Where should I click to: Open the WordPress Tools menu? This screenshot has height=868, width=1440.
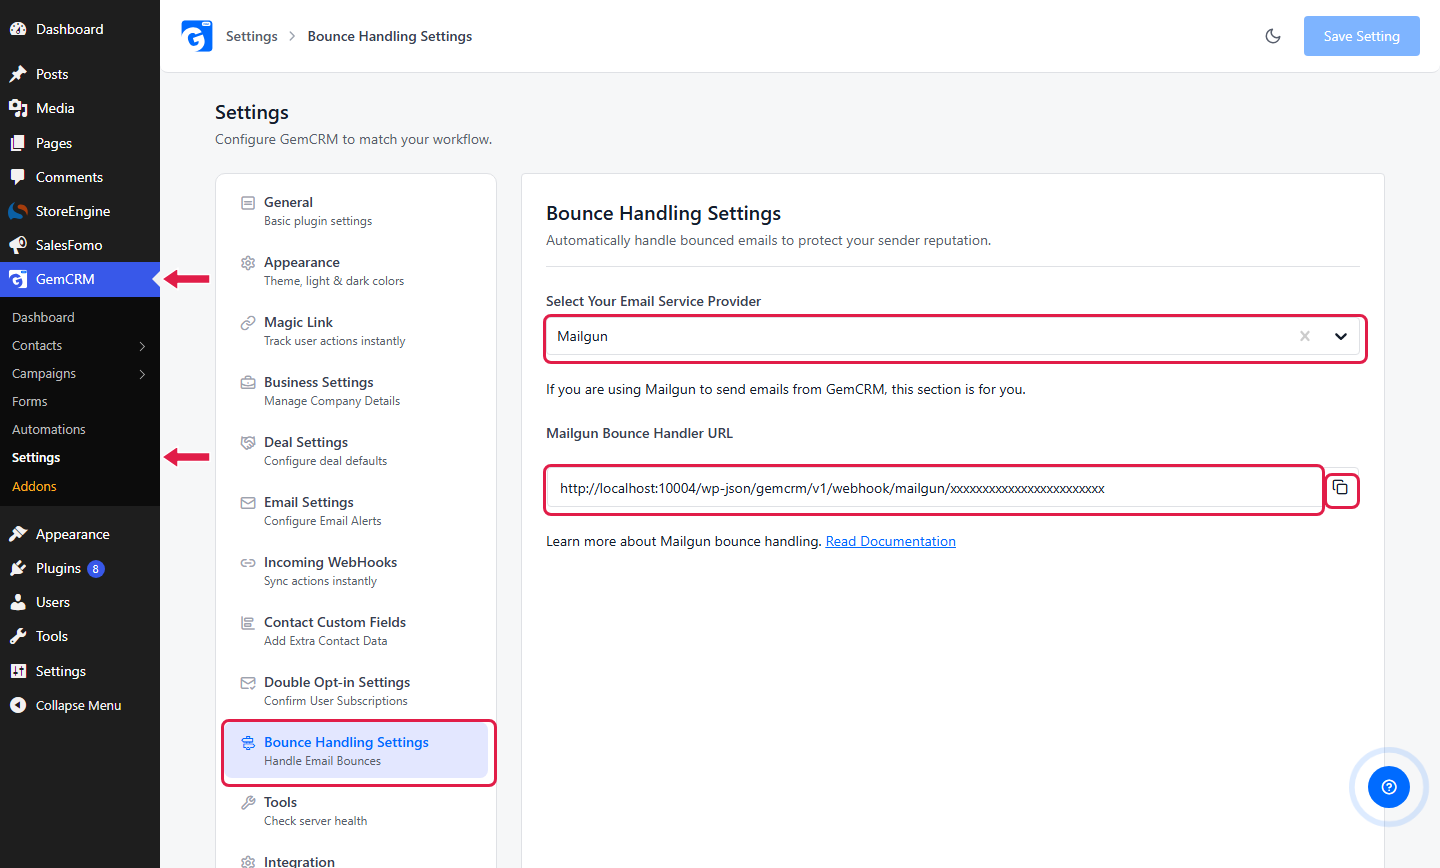[x=80, y=636]
